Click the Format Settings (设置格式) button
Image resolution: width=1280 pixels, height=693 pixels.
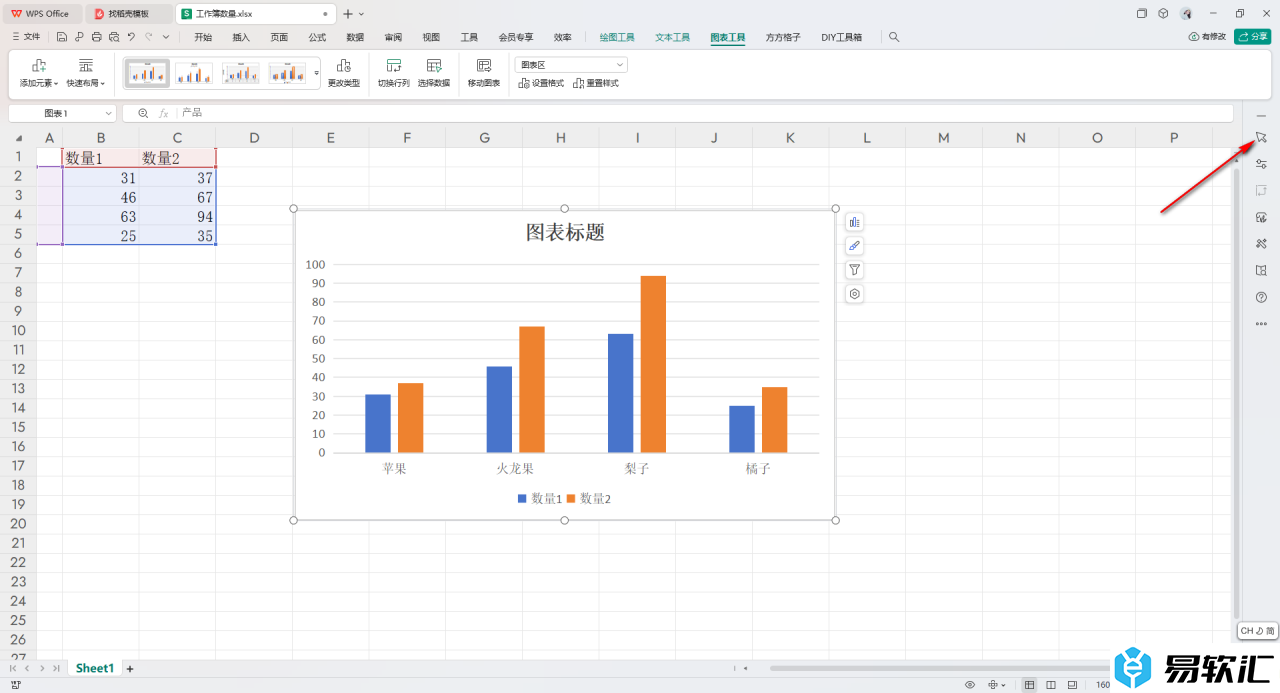tap(541, 83)
